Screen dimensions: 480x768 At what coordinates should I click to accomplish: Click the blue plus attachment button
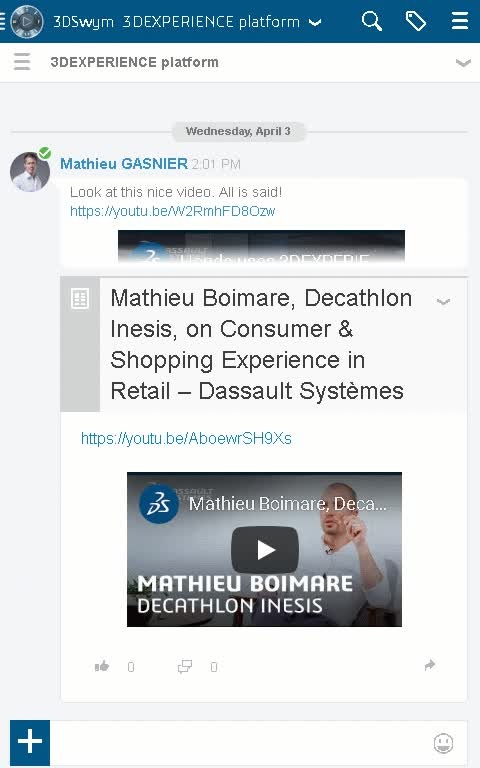[x=30, y=742]
